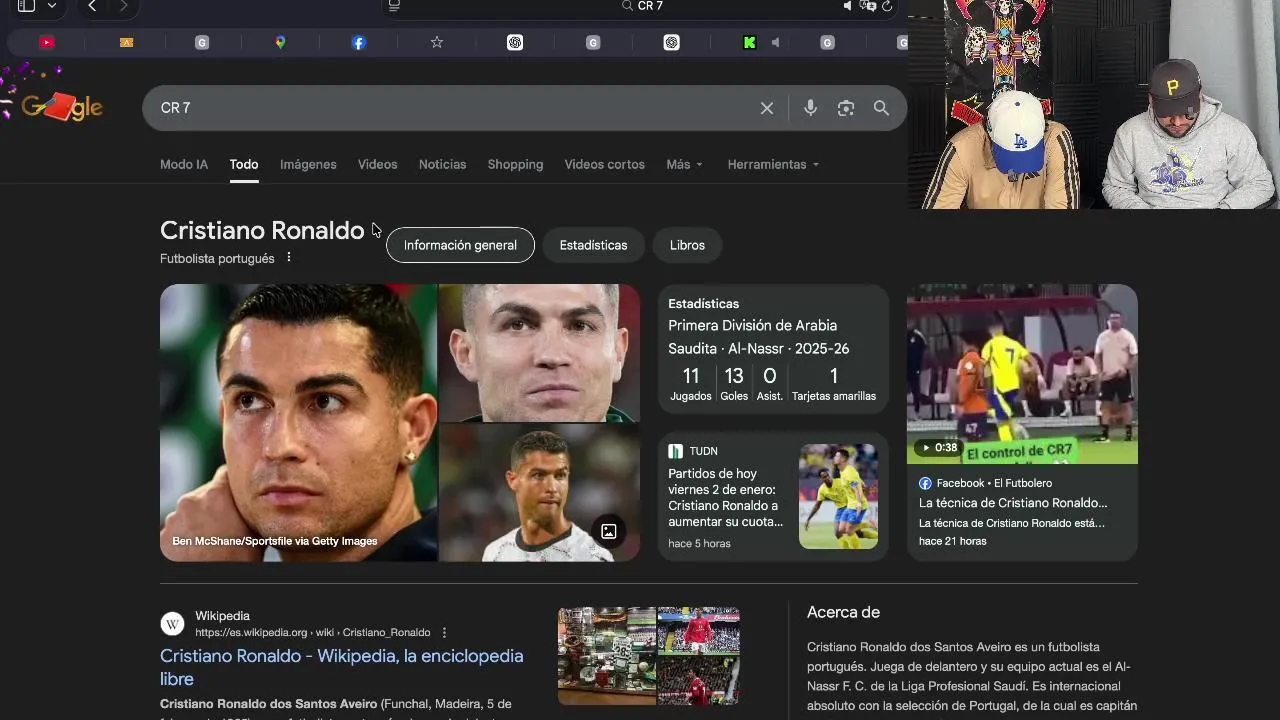
Task: Click the Acerca de heading
Action: (843, 612)
